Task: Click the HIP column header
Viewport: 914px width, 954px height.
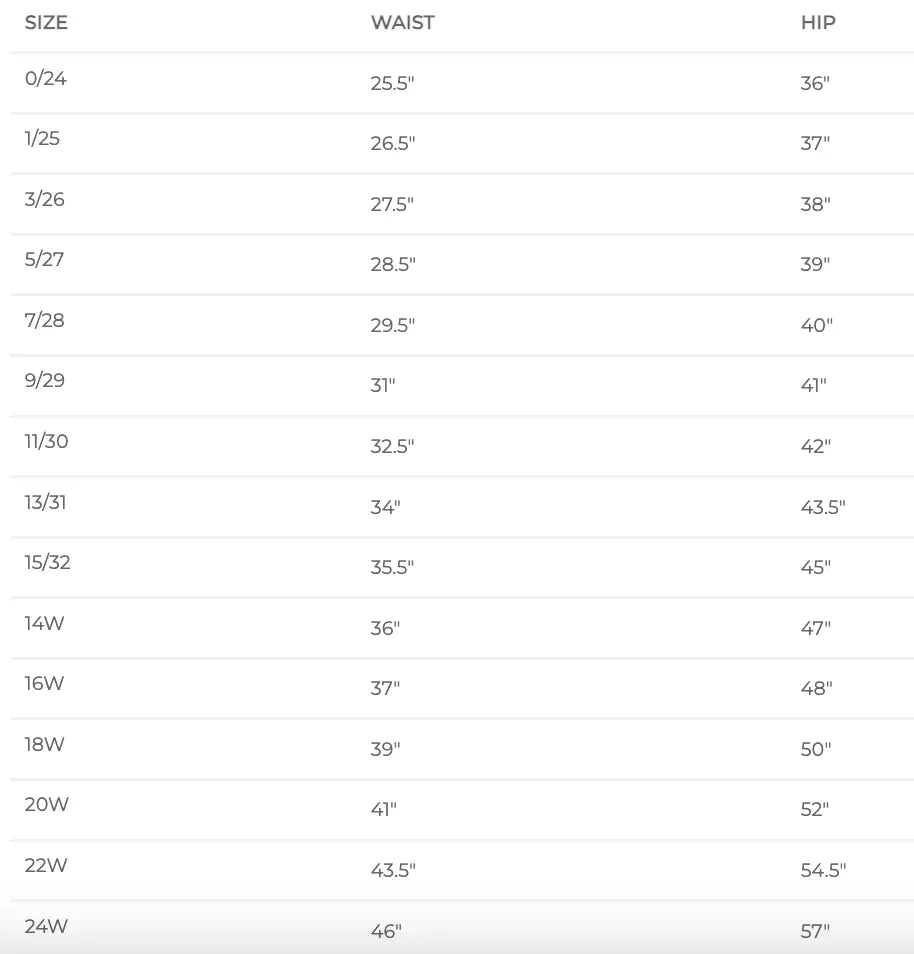Action: pos(818,22)
